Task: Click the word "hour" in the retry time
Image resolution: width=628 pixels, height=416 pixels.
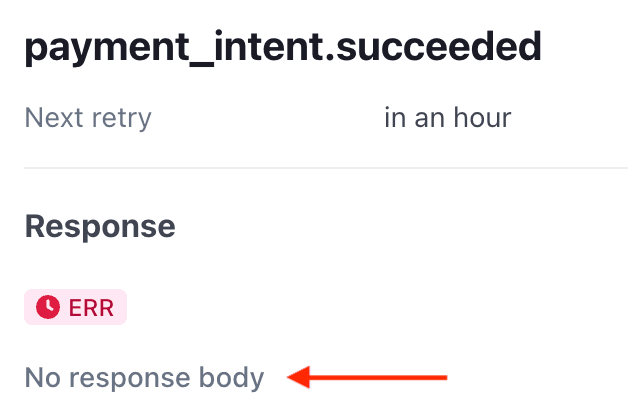Action: click(482, 118)
